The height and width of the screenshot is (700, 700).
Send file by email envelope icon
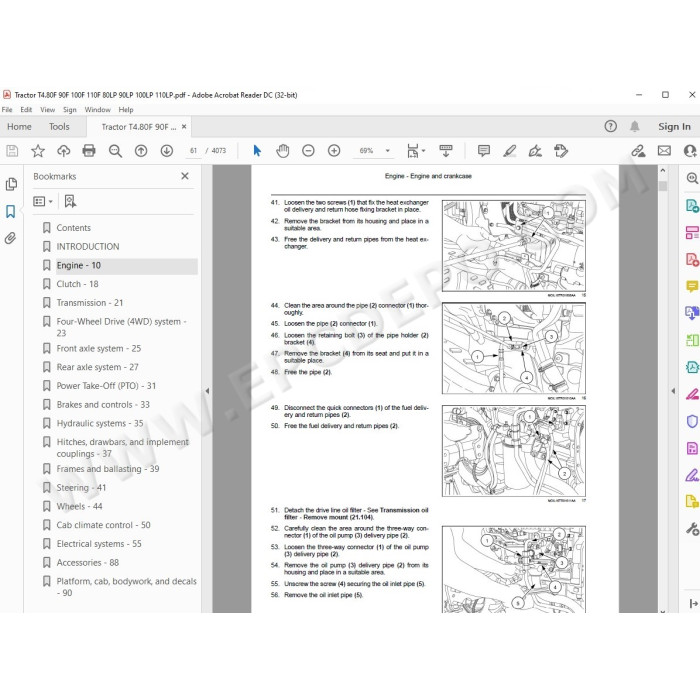pos(664,151)
